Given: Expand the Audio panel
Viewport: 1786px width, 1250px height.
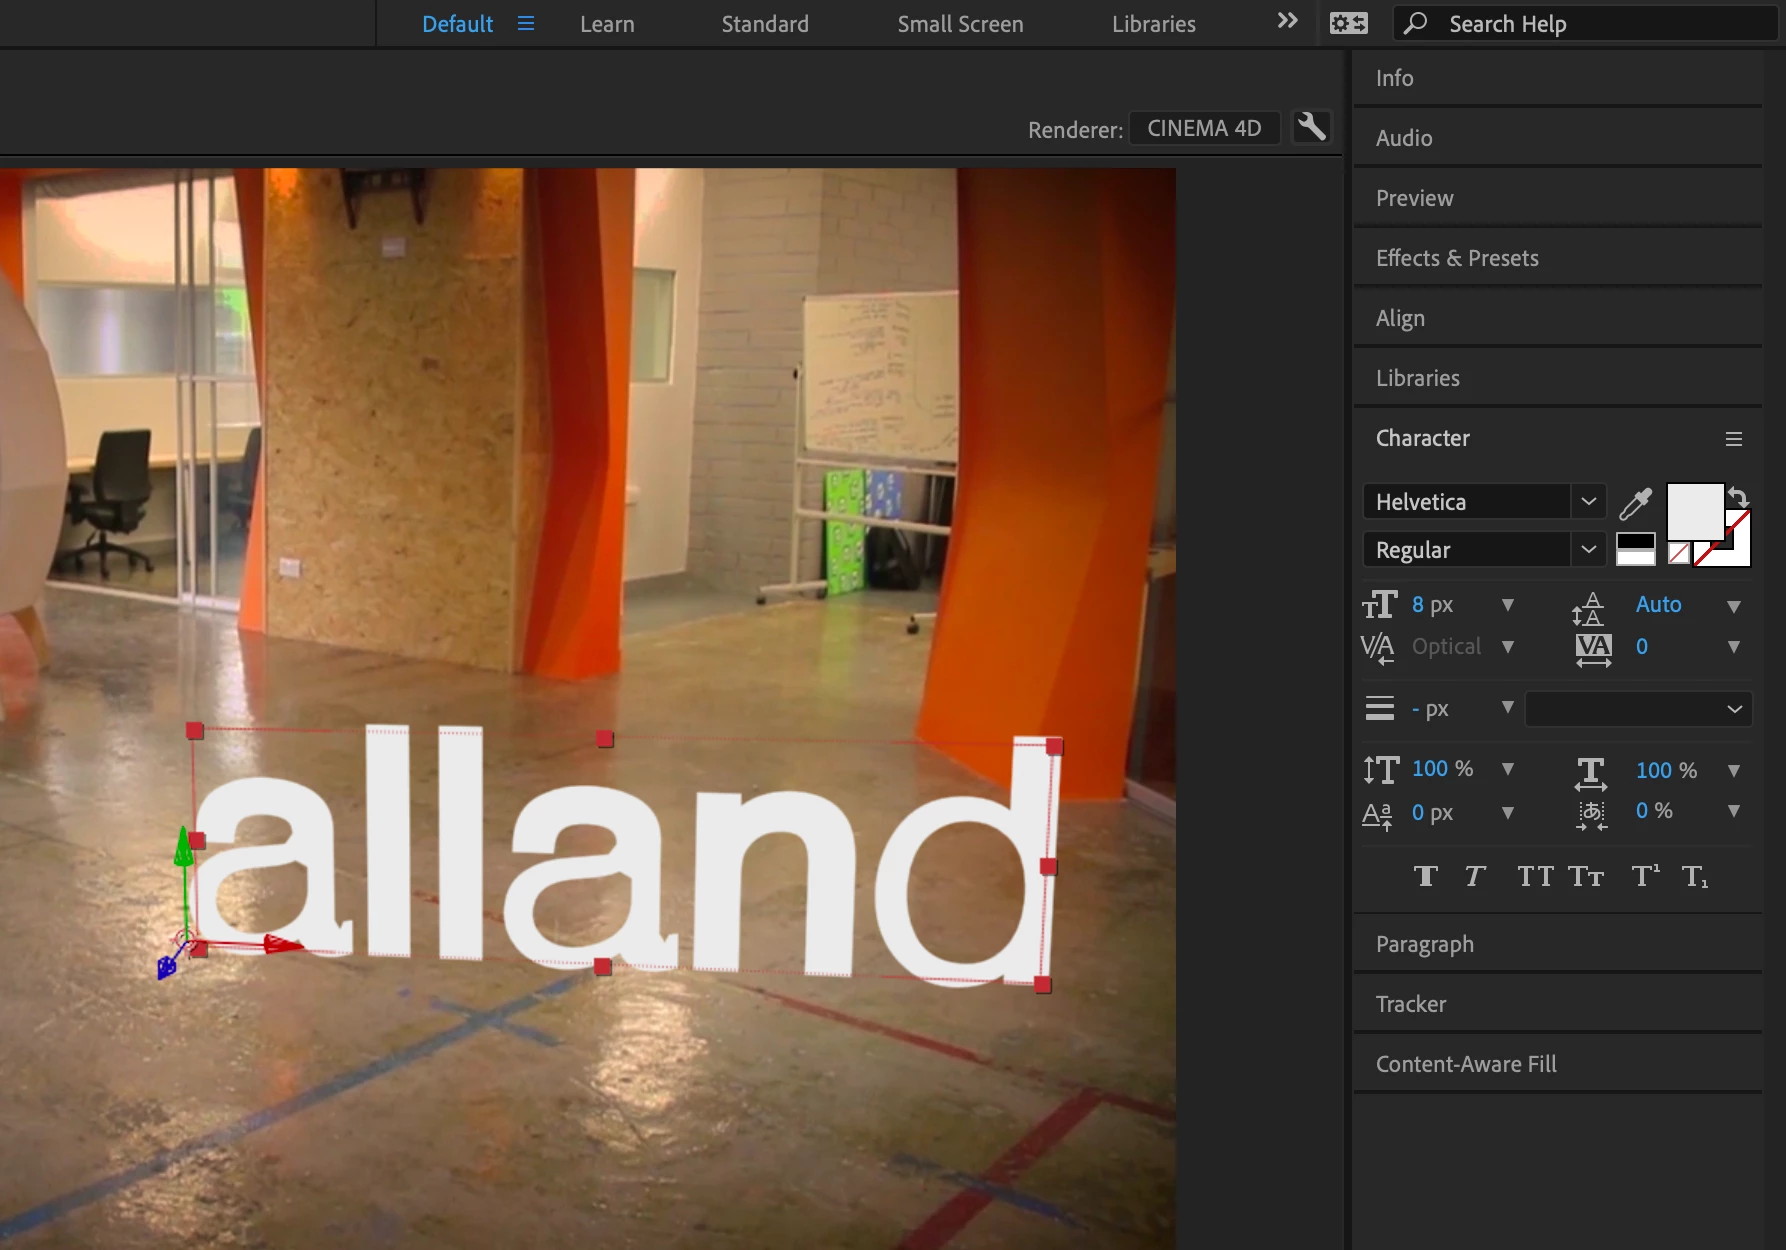Looking at the screenshot, I should [1557, 138].
